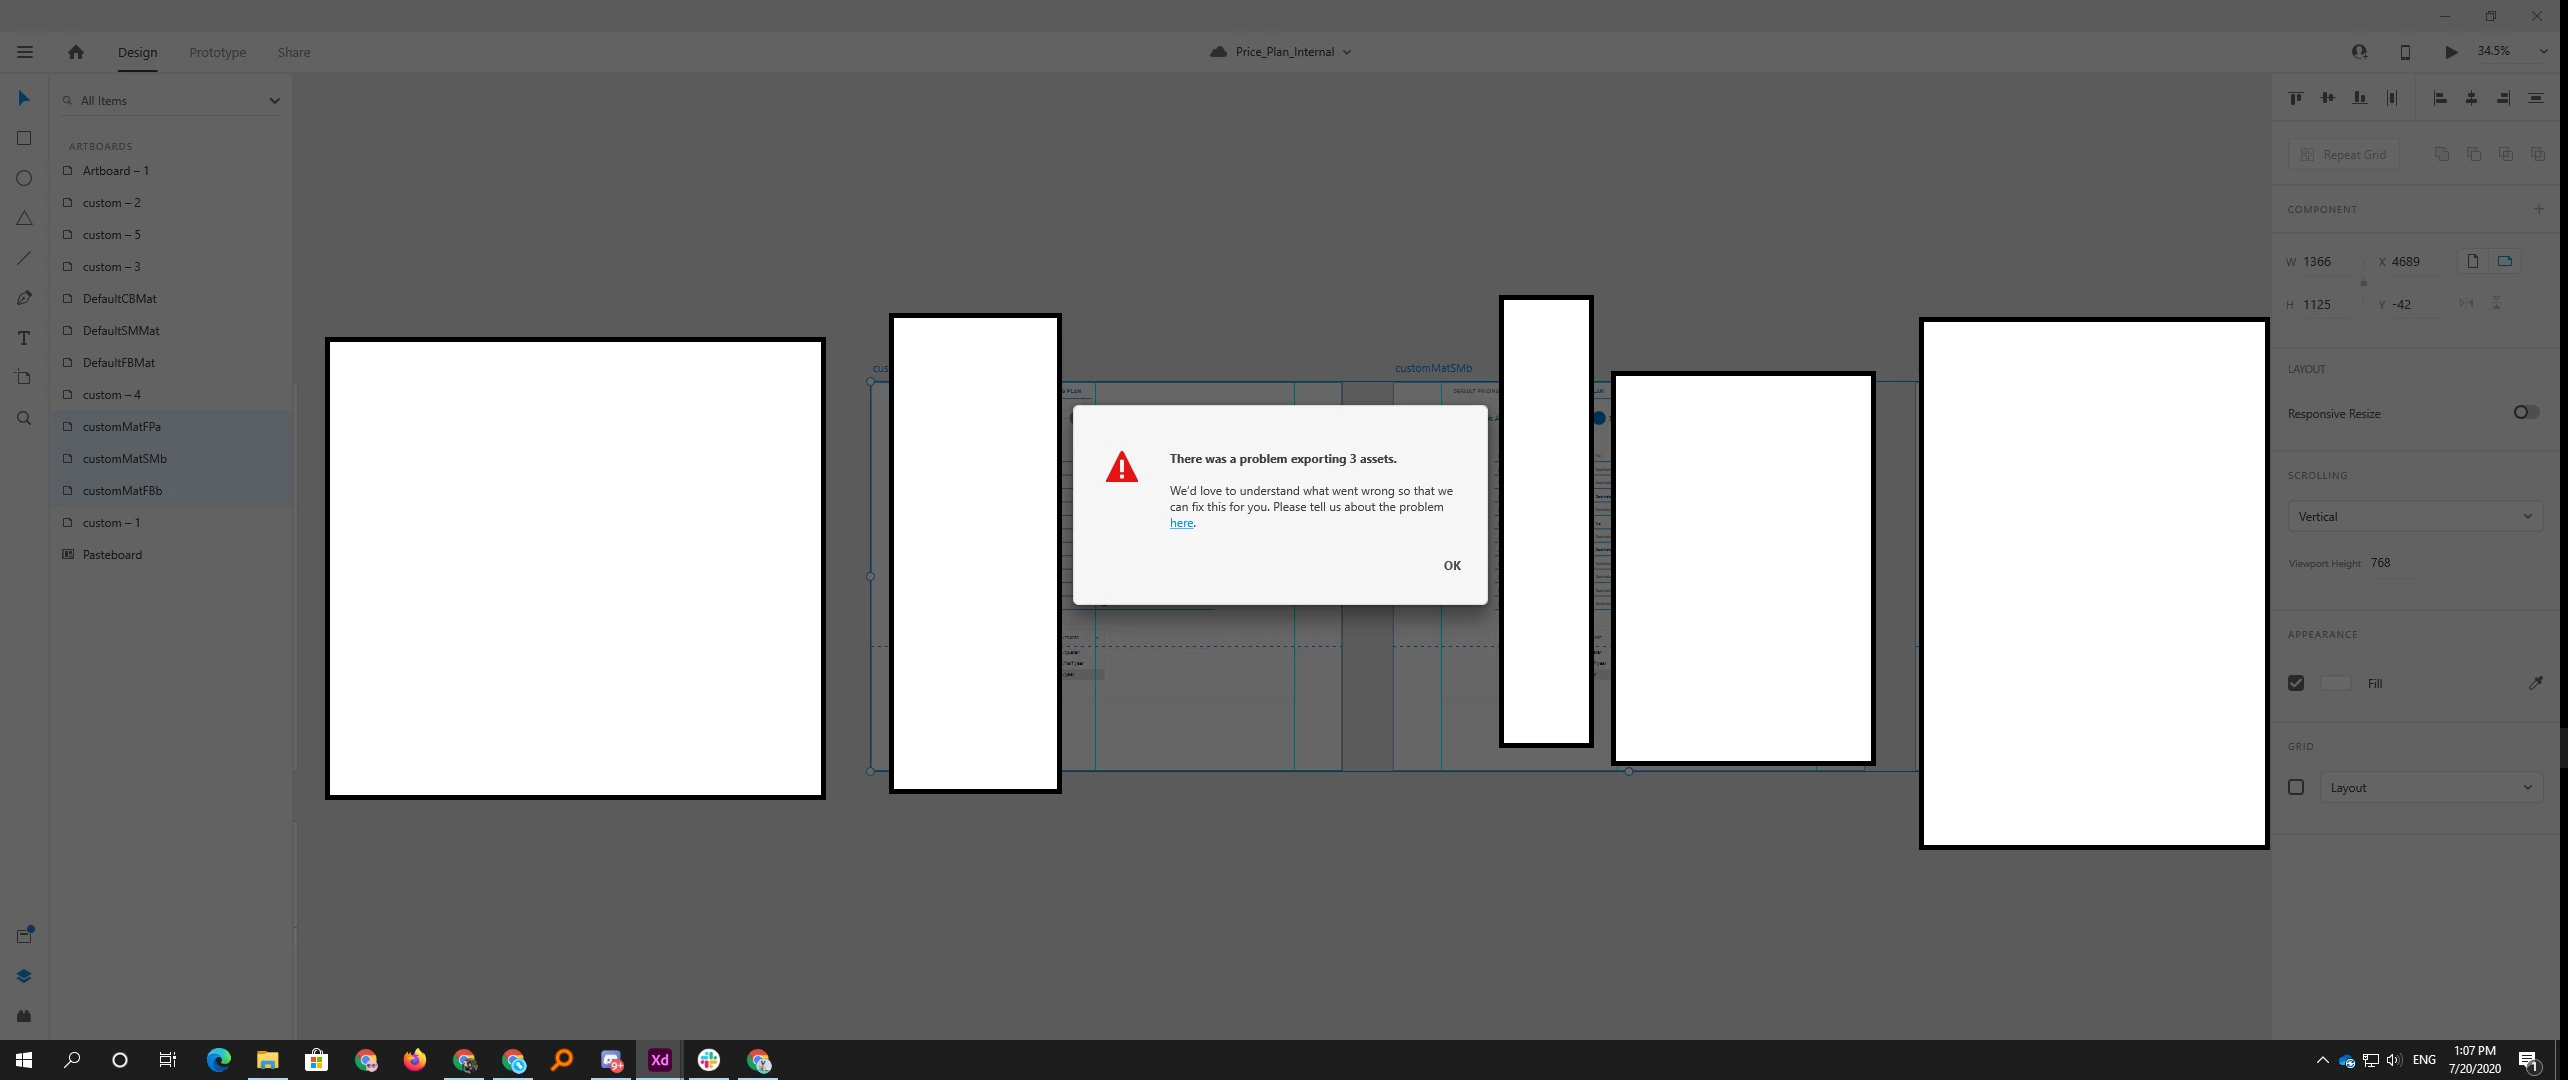
Task: Enable the Grid Layout checkbox
Action: pos(2296,787)
